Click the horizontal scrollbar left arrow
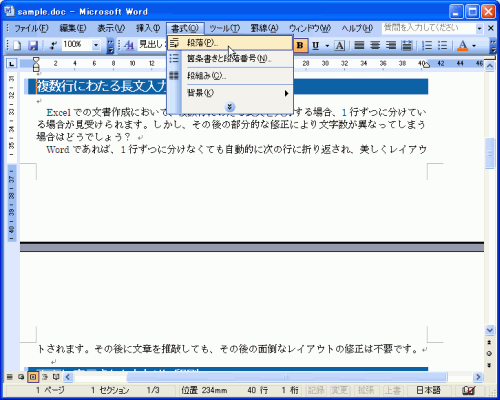Viewport: 500px width, 400px height. pyautogui.click(x=68, y=377)
